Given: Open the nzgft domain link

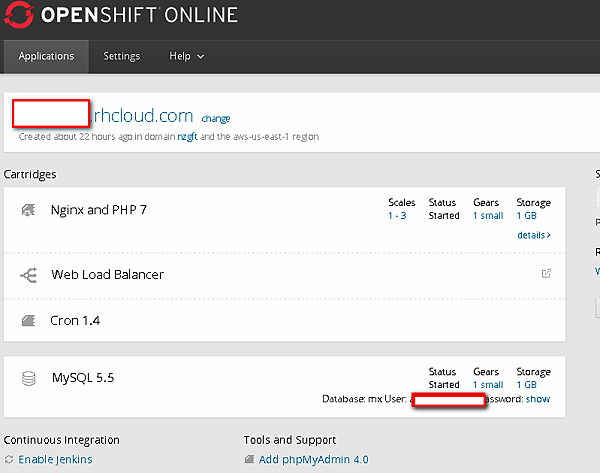Looking at the screenshot, I should (187, 137).
